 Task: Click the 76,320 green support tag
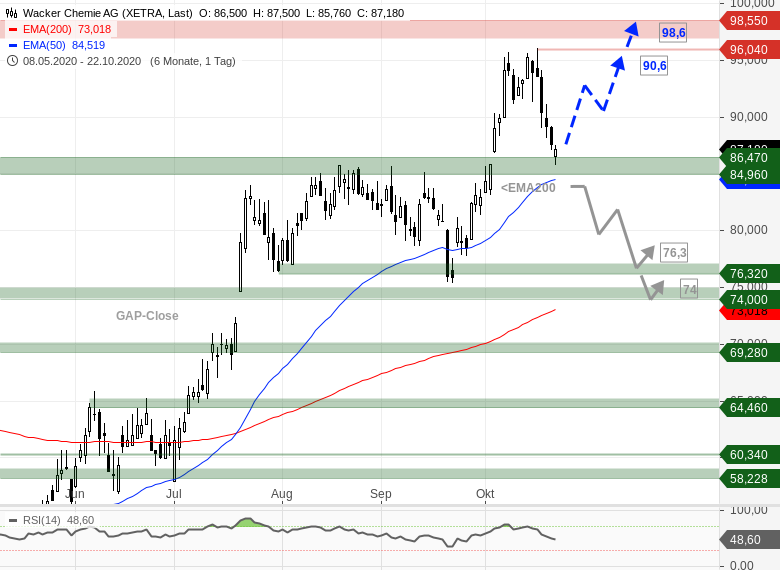[749, 274]
